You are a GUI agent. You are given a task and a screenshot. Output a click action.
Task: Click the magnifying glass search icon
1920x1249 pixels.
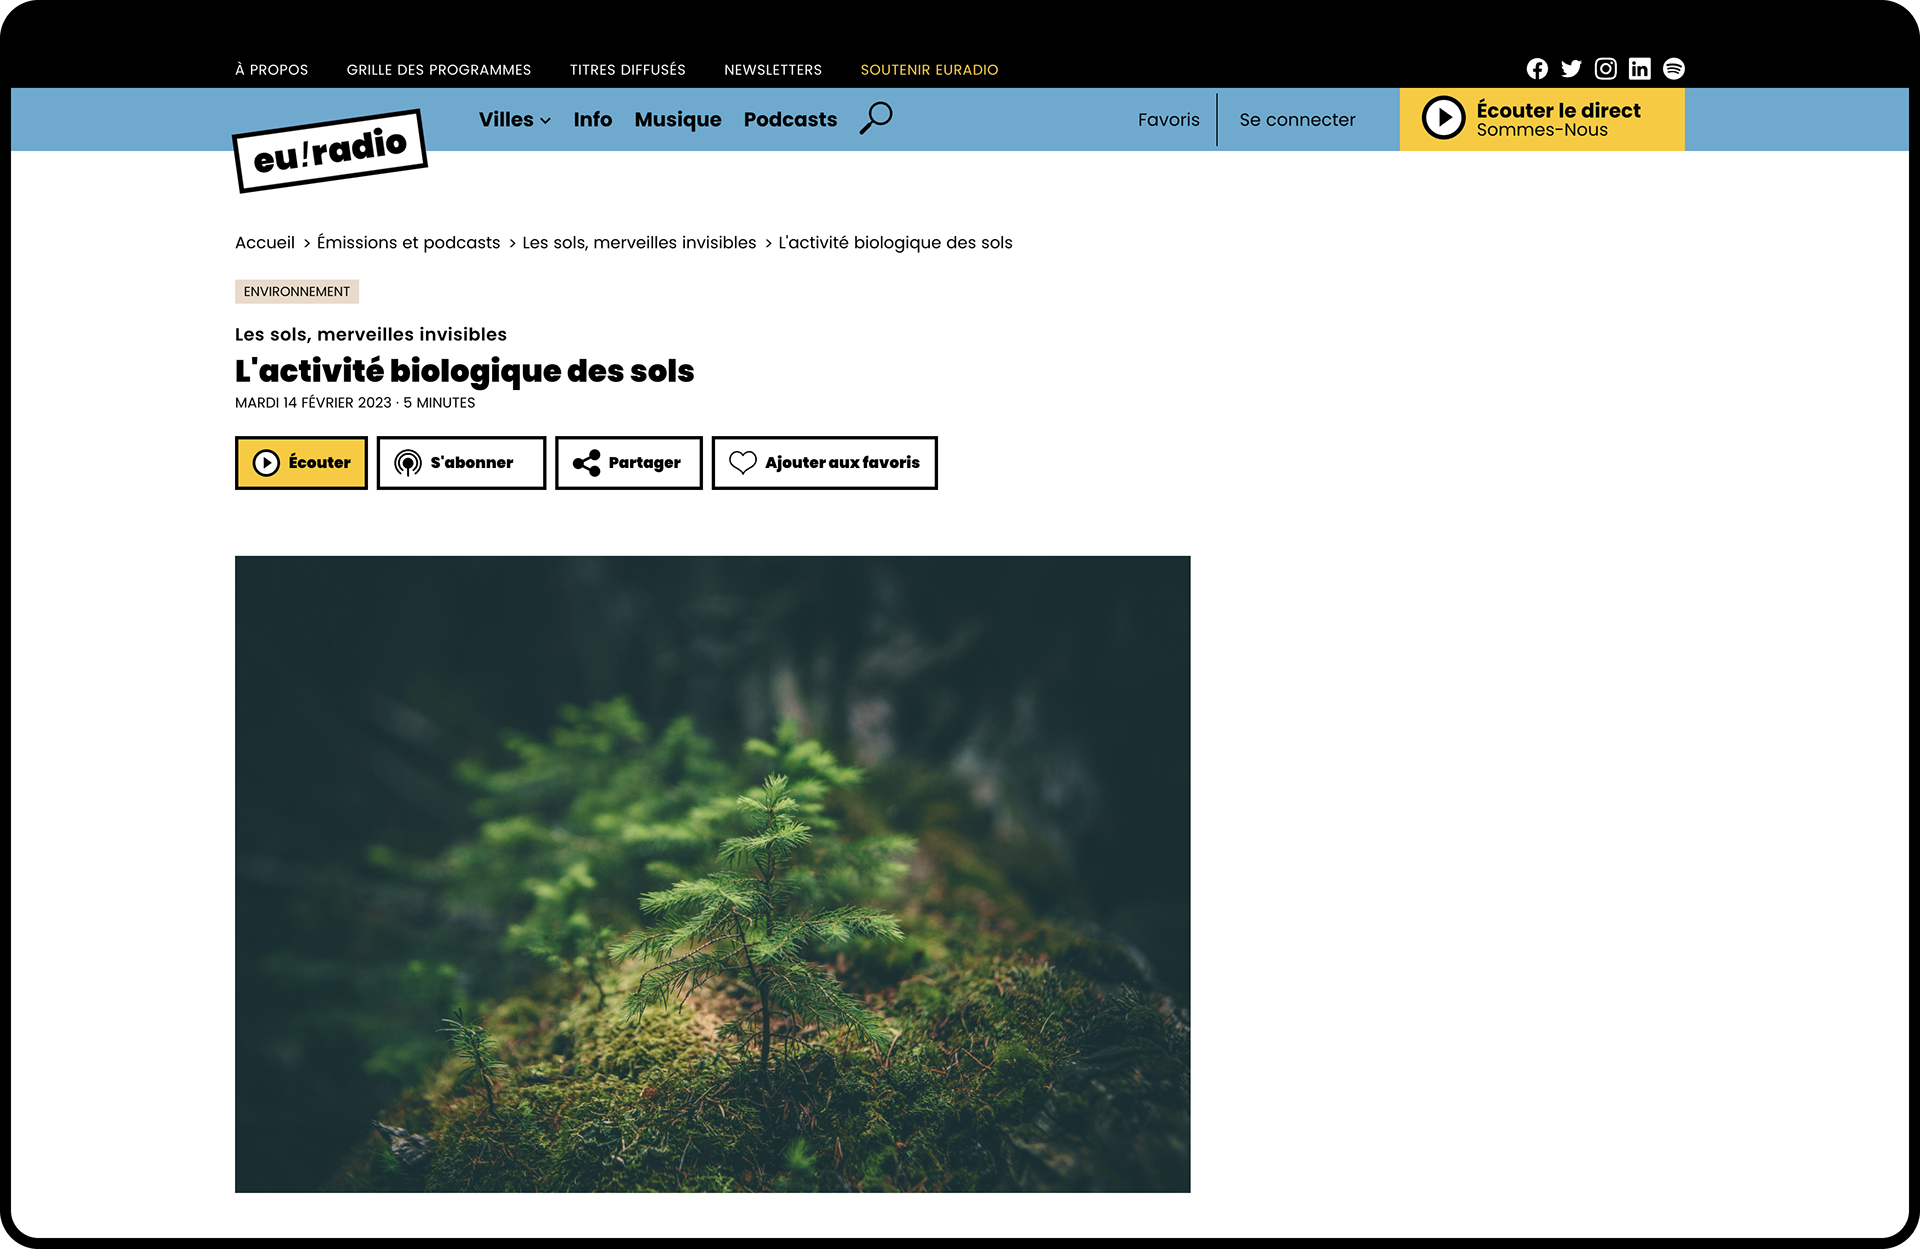tap(876, 118)
